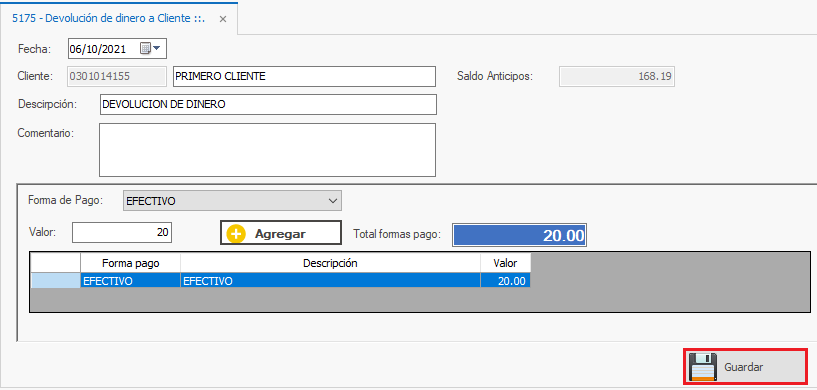Select the Saldo Anticipos field showing 168.19

click(617, 76)
